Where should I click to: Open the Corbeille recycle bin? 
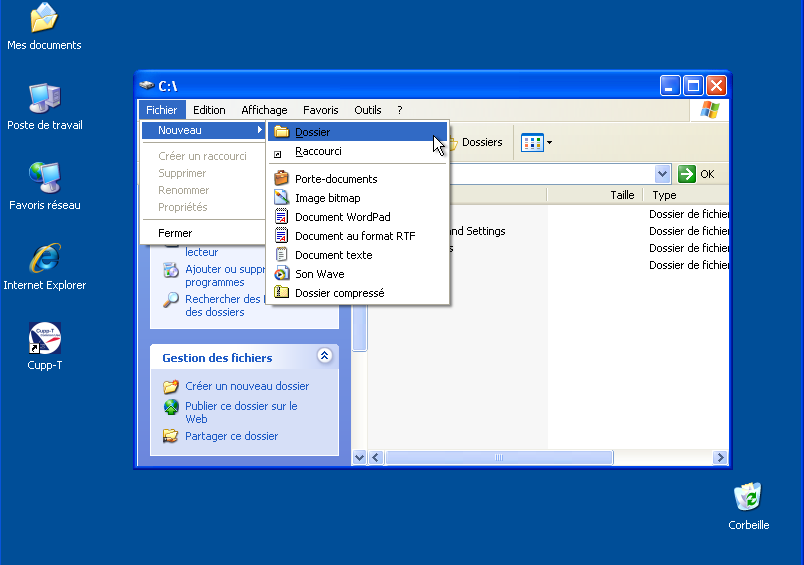point(748,499)
